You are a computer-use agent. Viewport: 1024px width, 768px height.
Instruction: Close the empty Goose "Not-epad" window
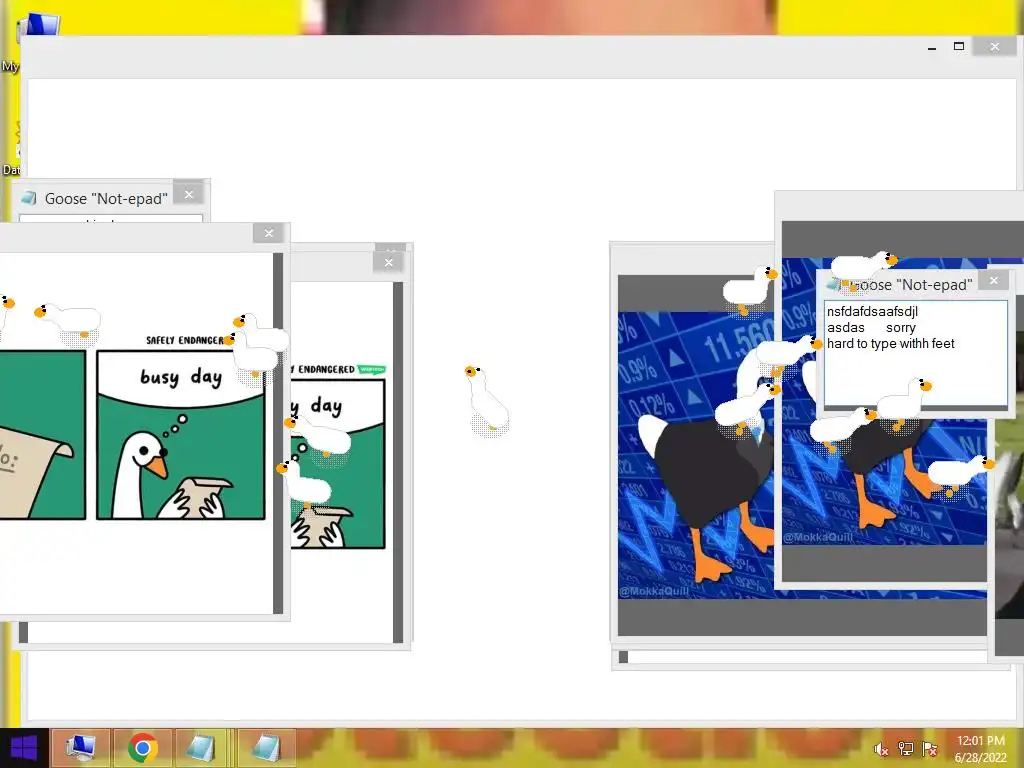pos(189,195)
